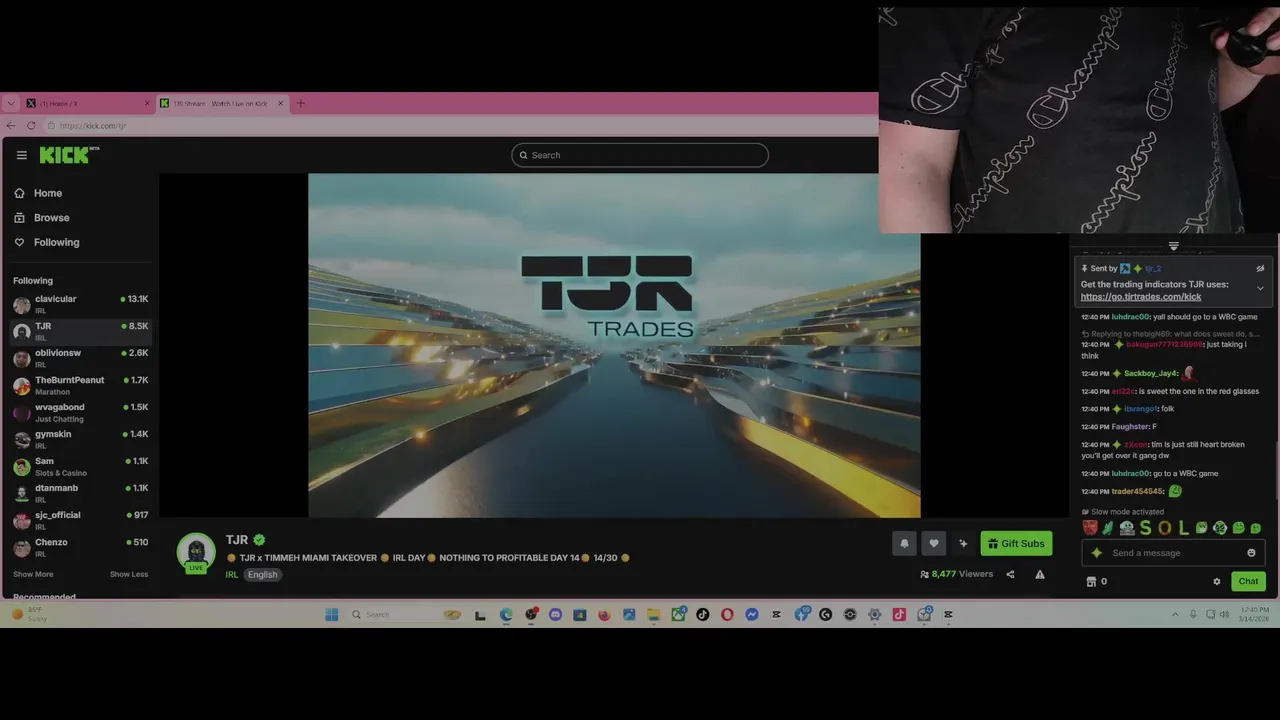
Task: Click the chat shop points icon
Action: pos(1091,581)
